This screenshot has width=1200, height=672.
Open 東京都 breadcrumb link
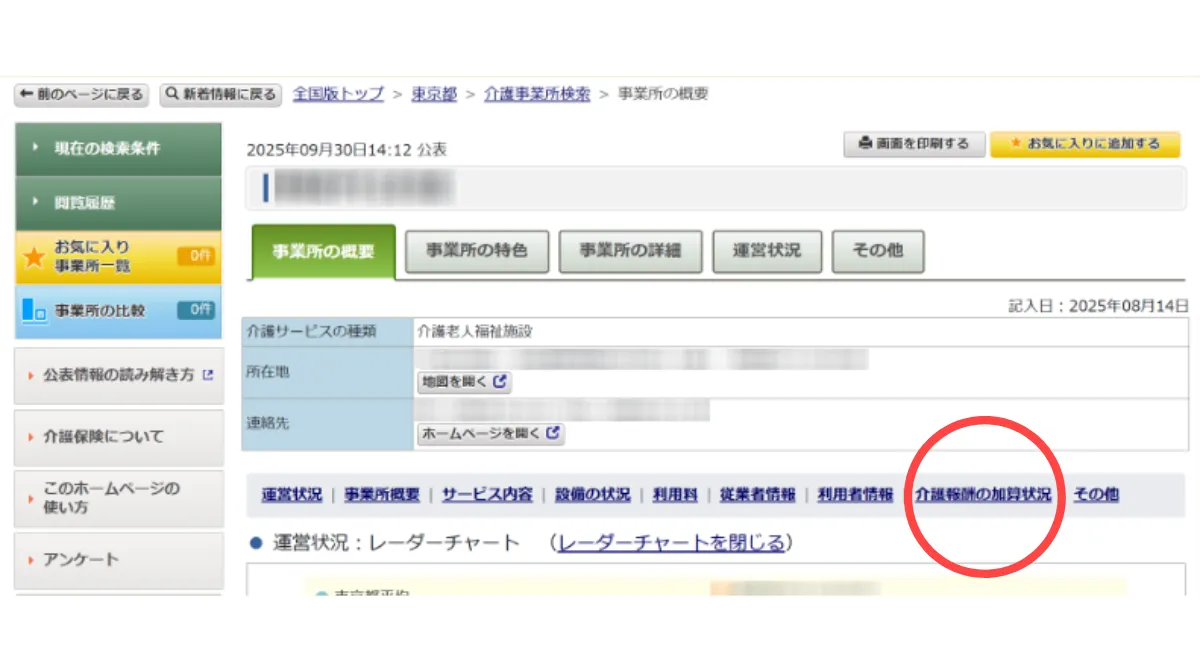(434, 94)
